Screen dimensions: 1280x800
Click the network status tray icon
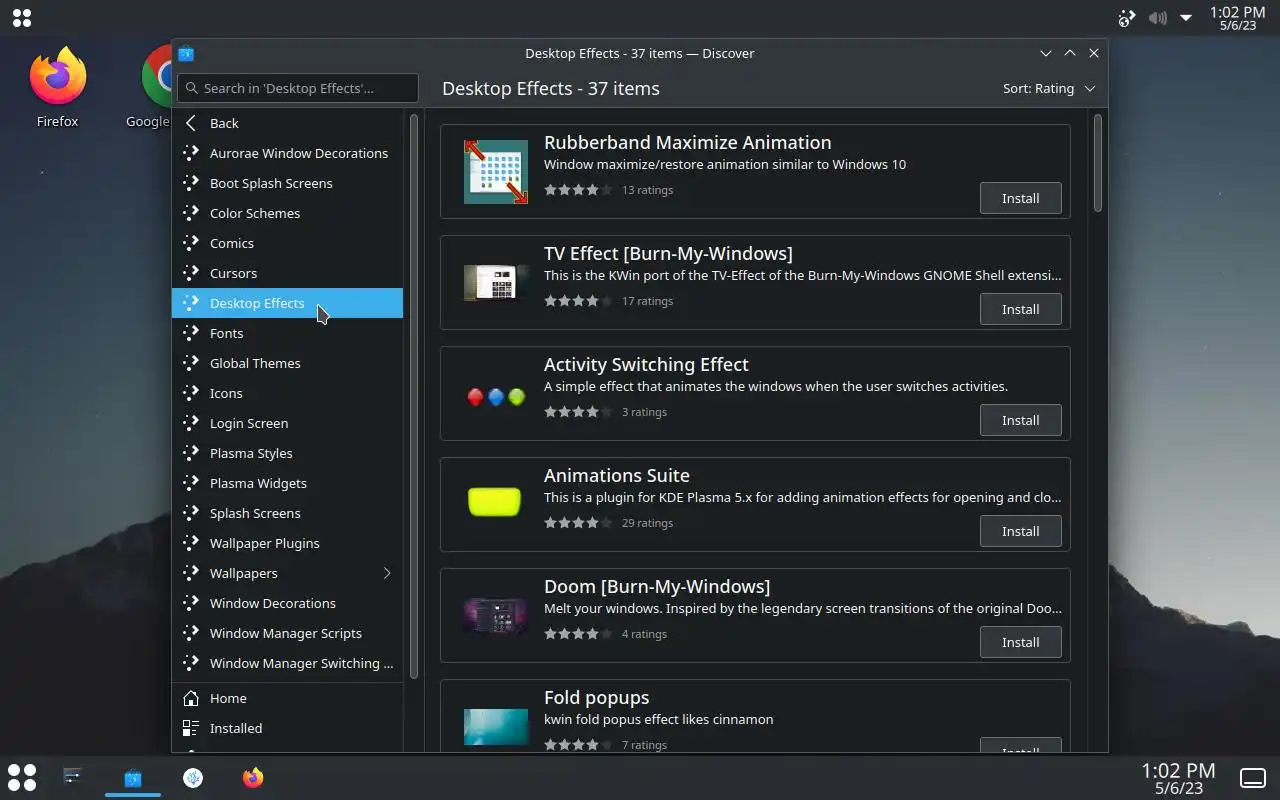1127,18
